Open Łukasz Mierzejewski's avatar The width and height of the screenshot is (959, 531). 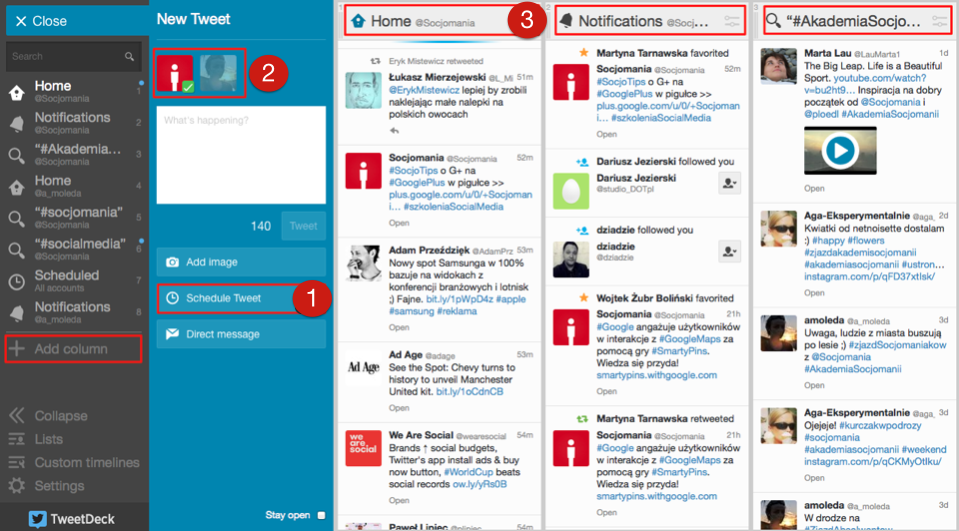pos(363,91)
